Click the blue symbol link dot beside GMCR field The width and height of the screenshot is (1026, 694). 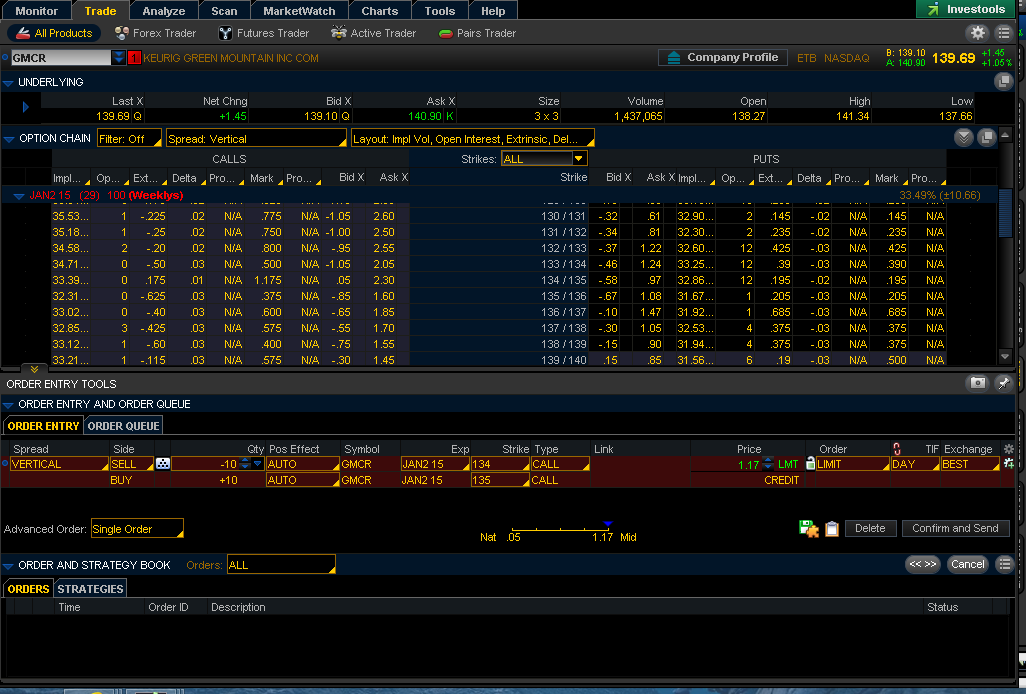click(x=5, y=58)
